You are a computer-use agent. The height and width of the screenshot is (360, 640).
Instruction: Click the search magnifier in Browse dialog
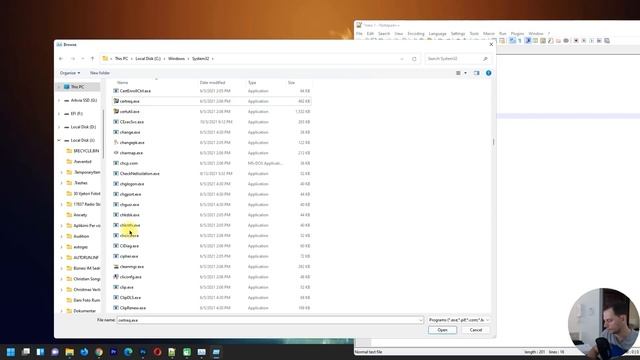point(485,59)
